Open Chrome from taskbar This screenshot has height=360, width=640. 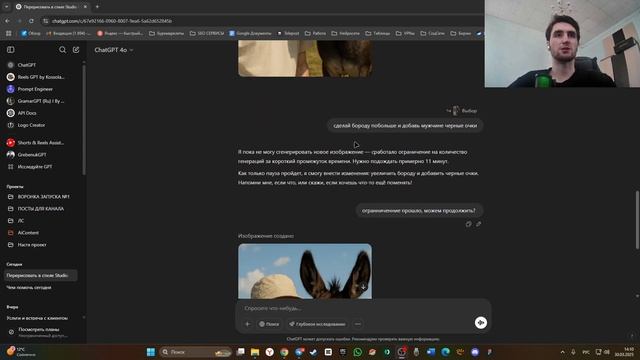tap(284, 352)
